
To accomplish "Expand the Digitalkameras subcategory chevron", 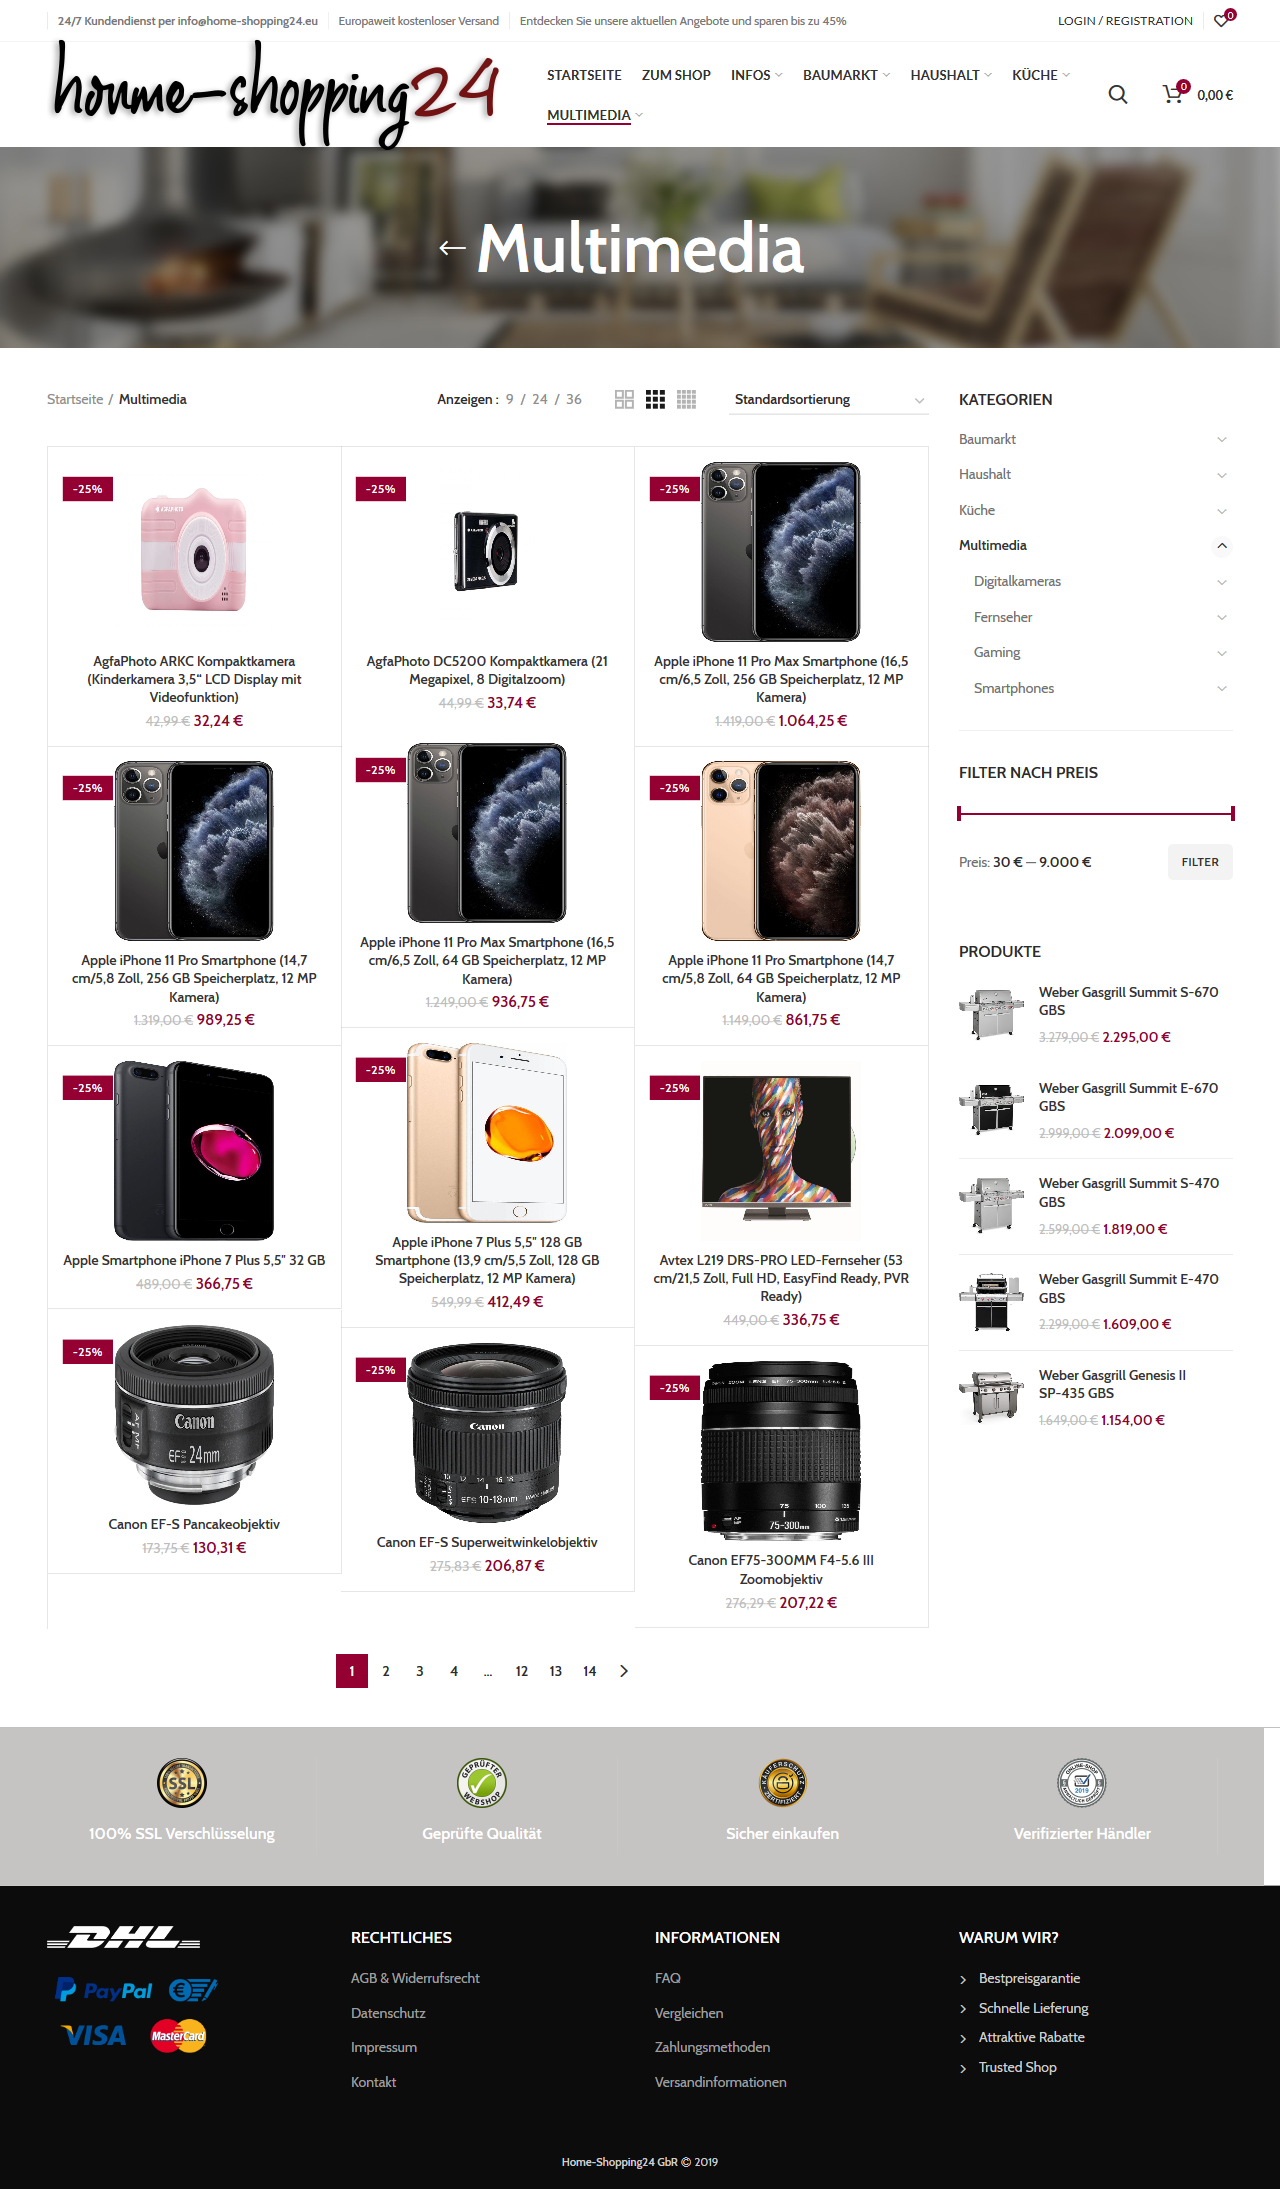I will (x=1222, y=582).
